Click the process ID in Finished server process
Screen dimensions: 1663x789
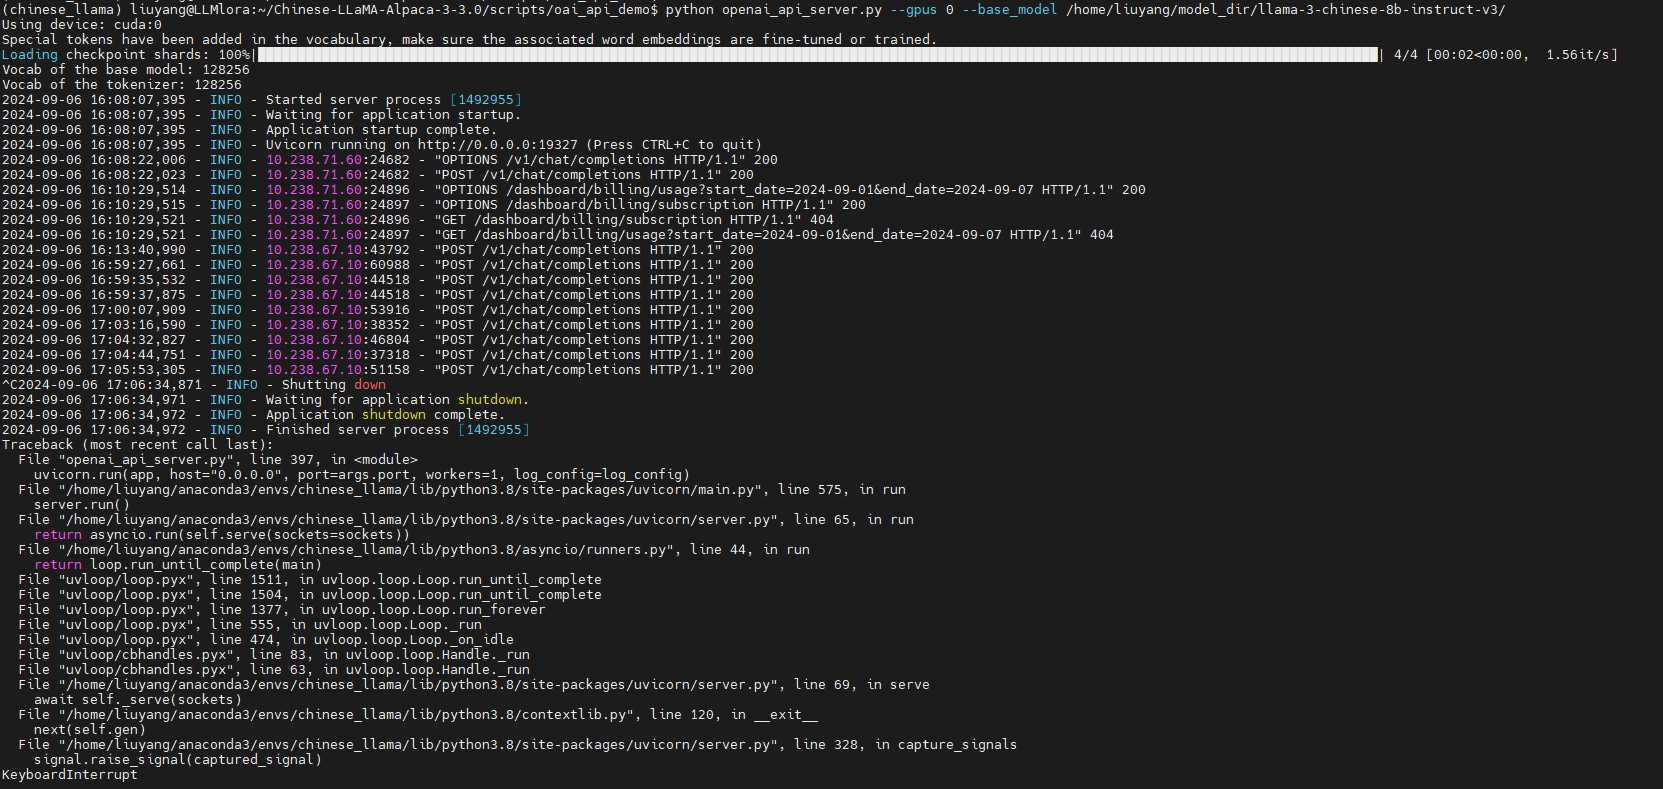point(494,430)
